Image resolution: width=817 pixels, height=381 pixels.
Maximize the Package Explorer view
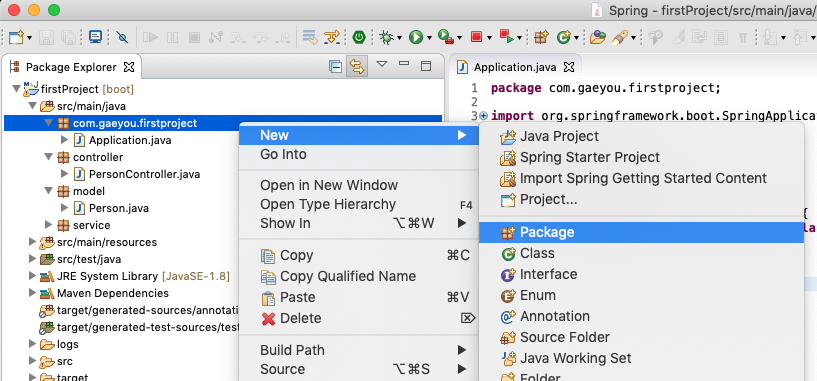click(x=426, y=66)
